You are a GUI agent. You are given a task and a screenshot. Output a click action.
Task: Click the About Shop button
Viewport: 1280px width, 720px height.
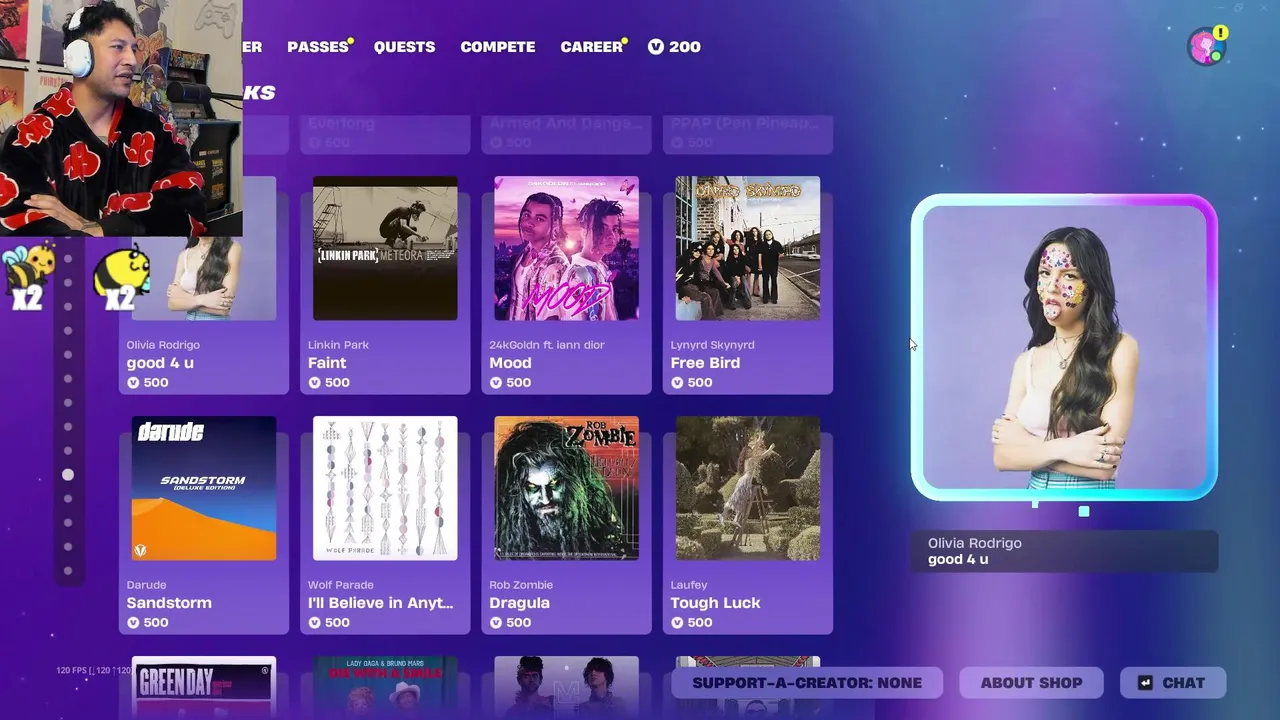[x=1031, y=683]
